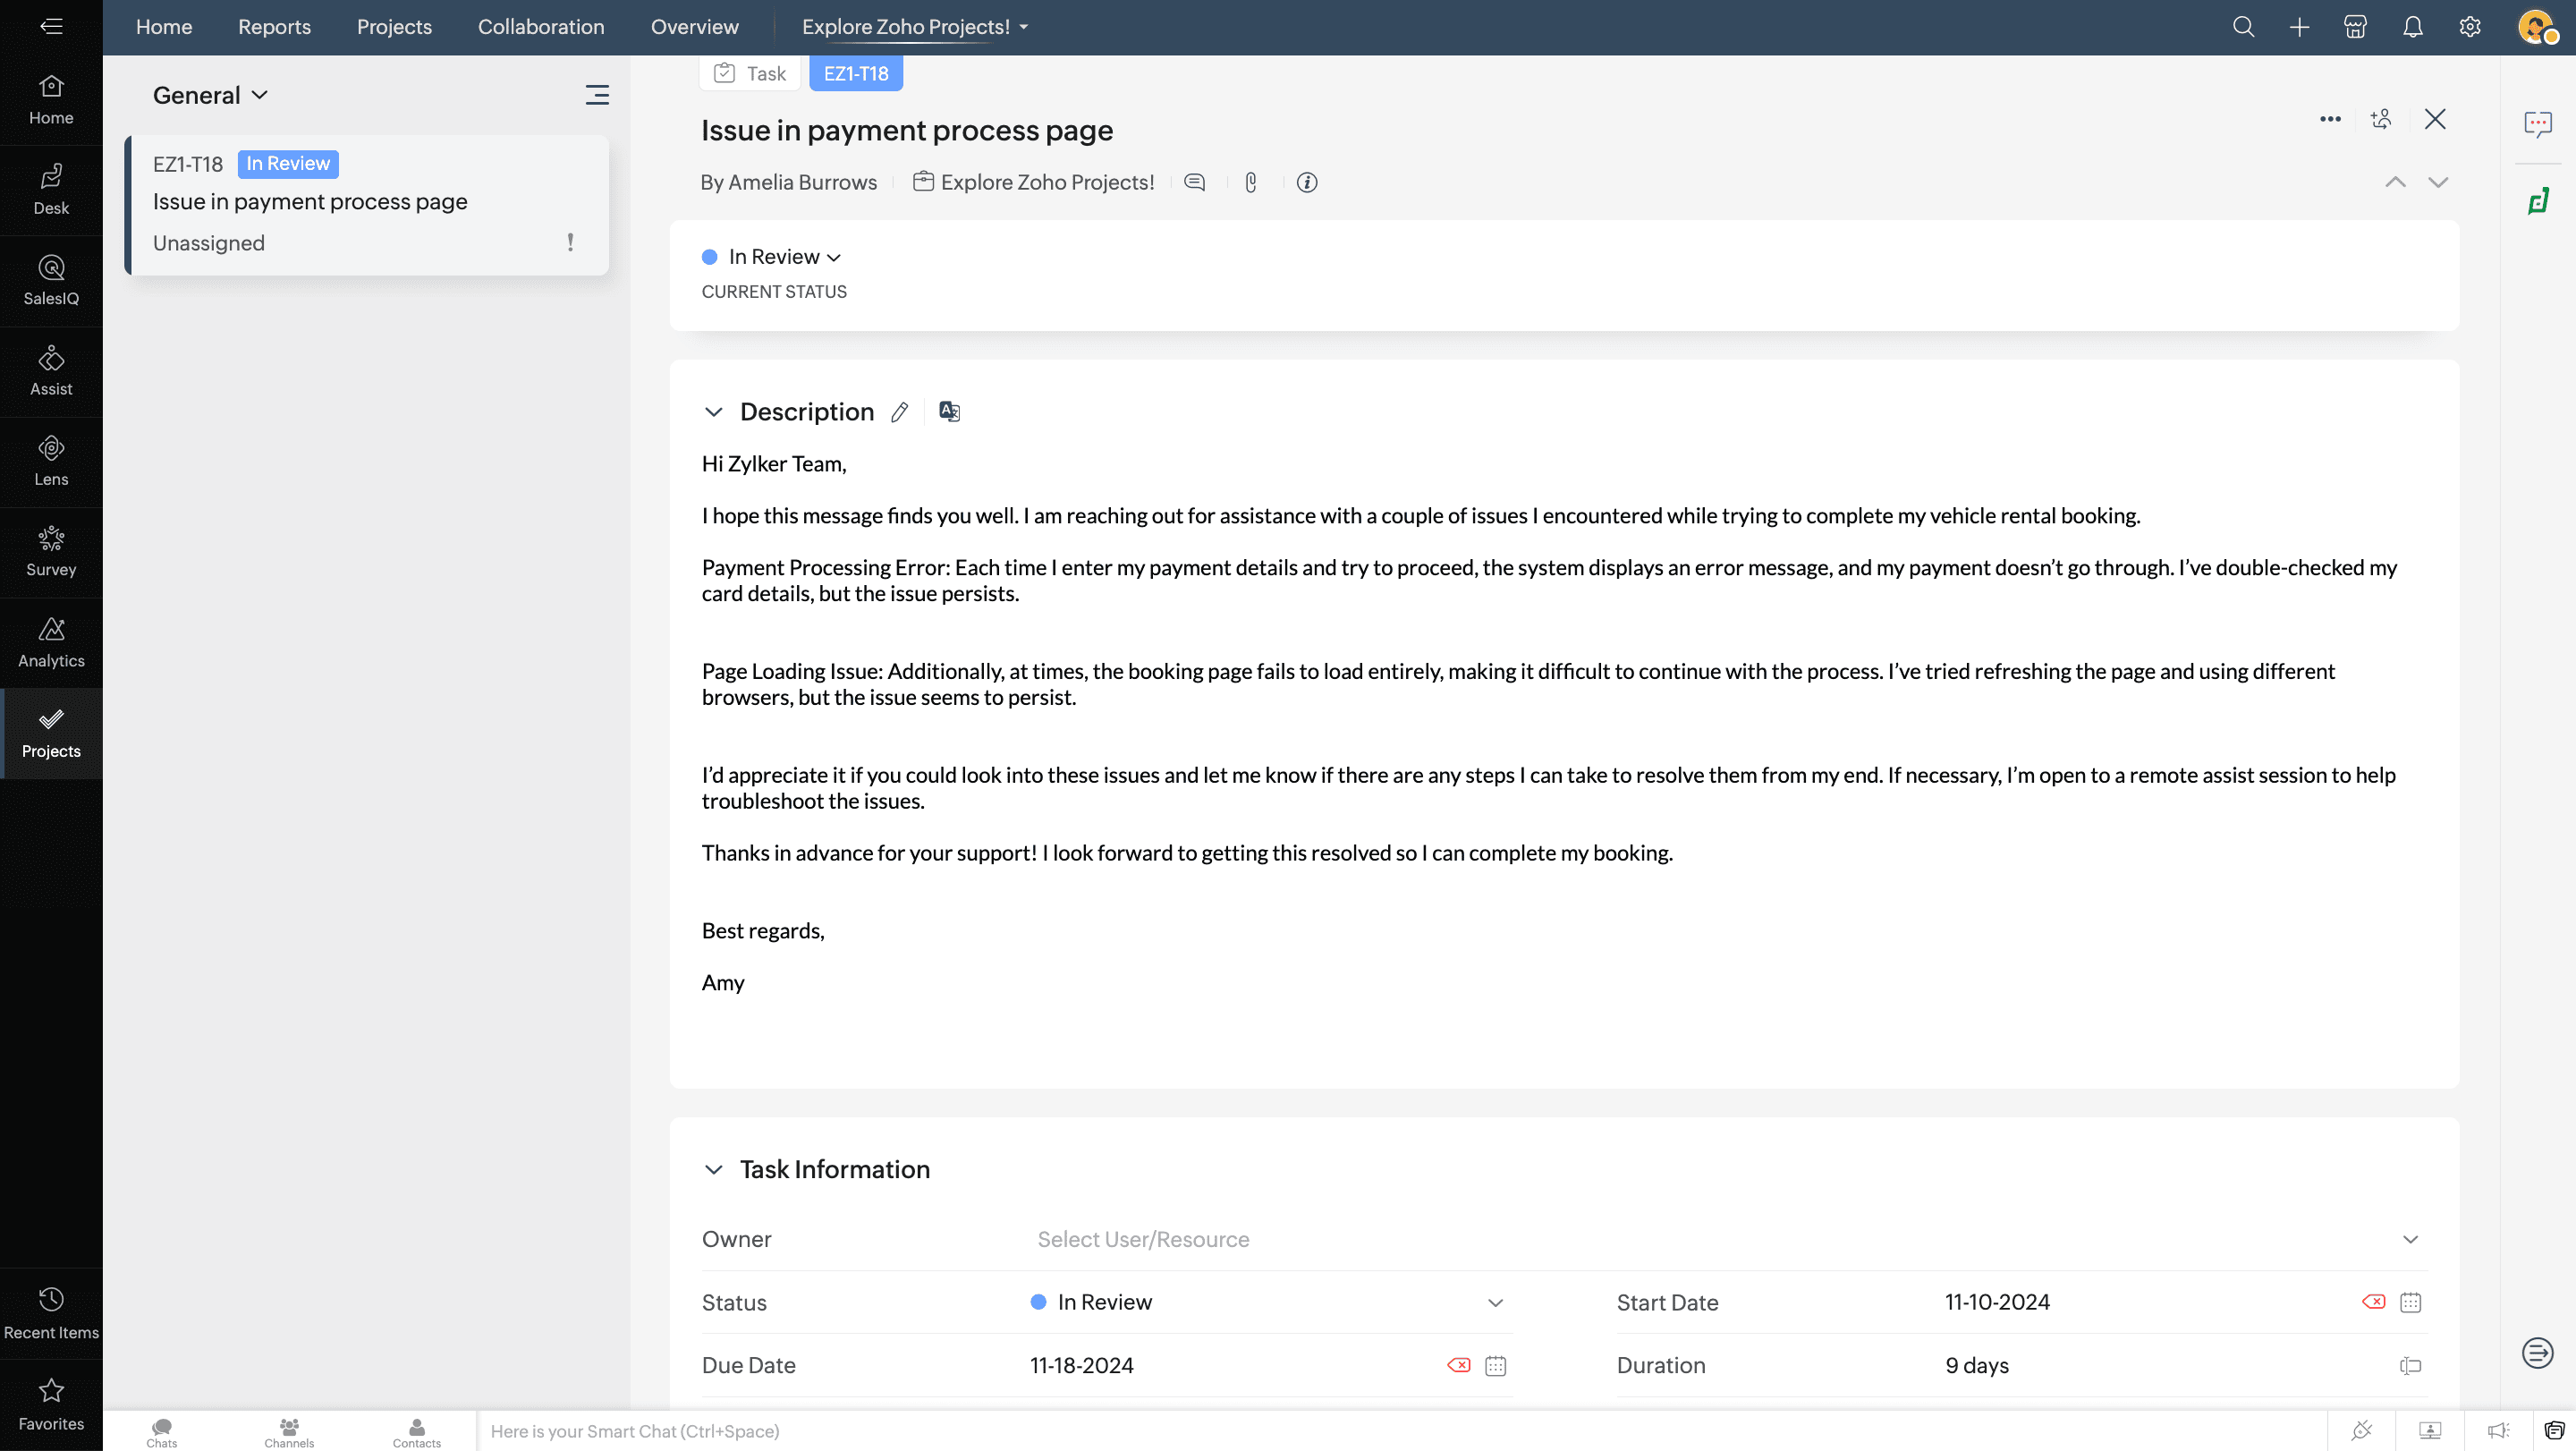
Task: Clear the Due Date value
Action: [1458, 1365]
